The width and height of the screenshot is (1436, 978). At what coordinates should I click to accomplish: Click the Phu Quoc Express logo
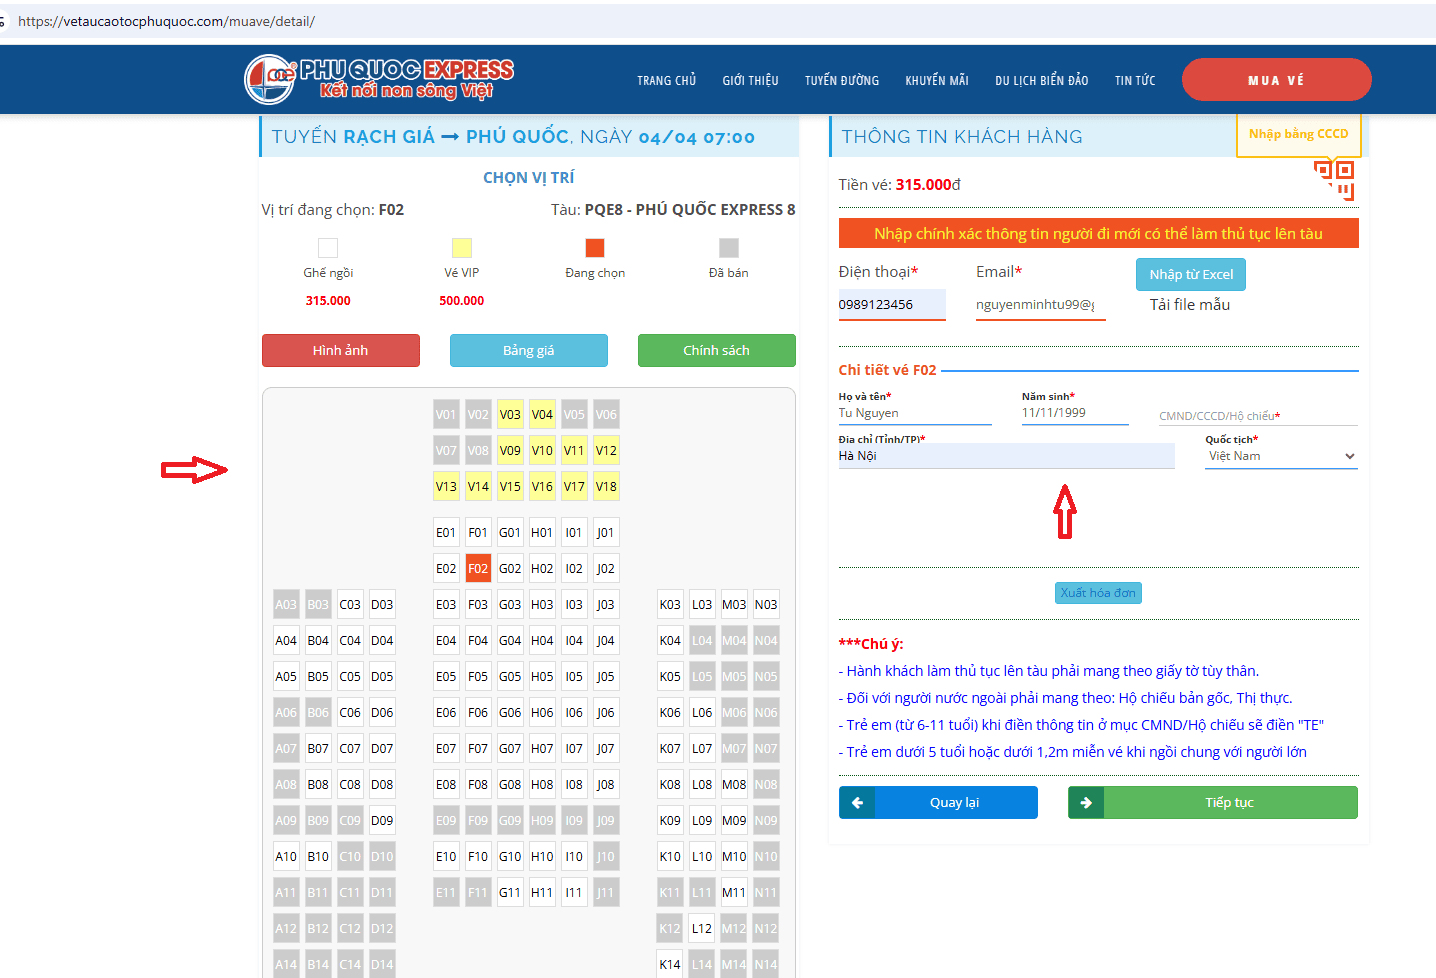point(379,80)
